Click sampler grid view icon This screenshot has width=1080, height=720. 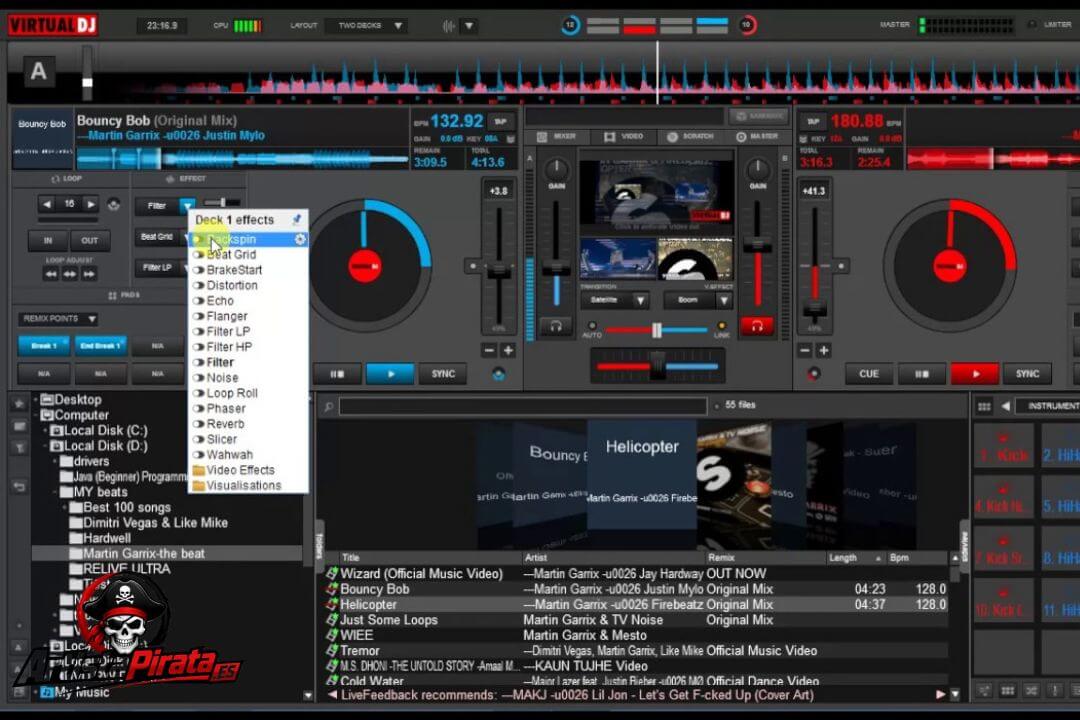coord(984,407)
